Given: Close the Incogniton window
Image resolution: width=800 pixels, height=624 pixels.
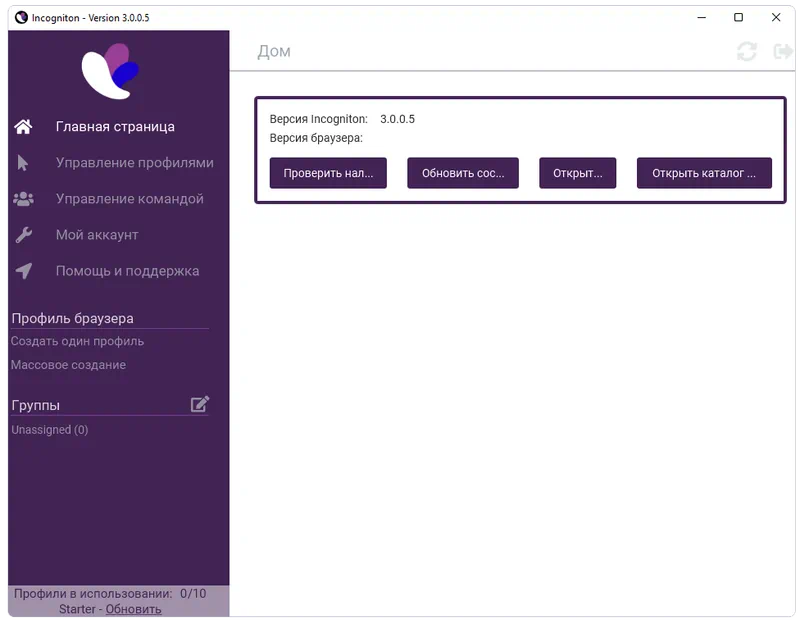Looking at the screenshot, I should 776,18.
